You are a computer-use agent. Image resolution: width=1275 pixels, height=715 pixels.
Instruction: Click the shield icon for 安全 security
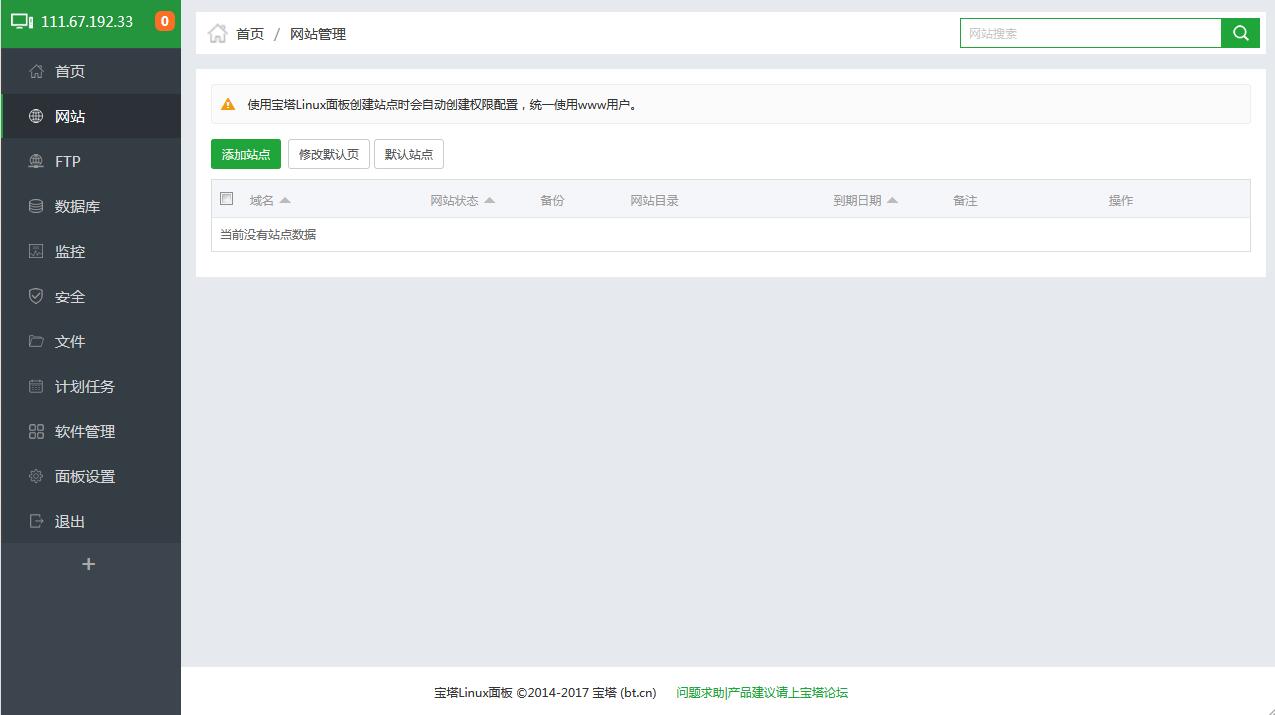click(x=34, y=296)
